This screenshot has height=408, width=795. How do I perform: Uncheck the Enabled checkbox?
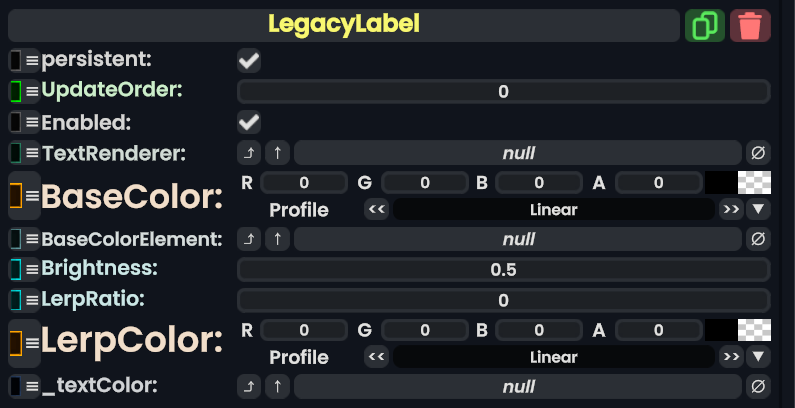249,123
